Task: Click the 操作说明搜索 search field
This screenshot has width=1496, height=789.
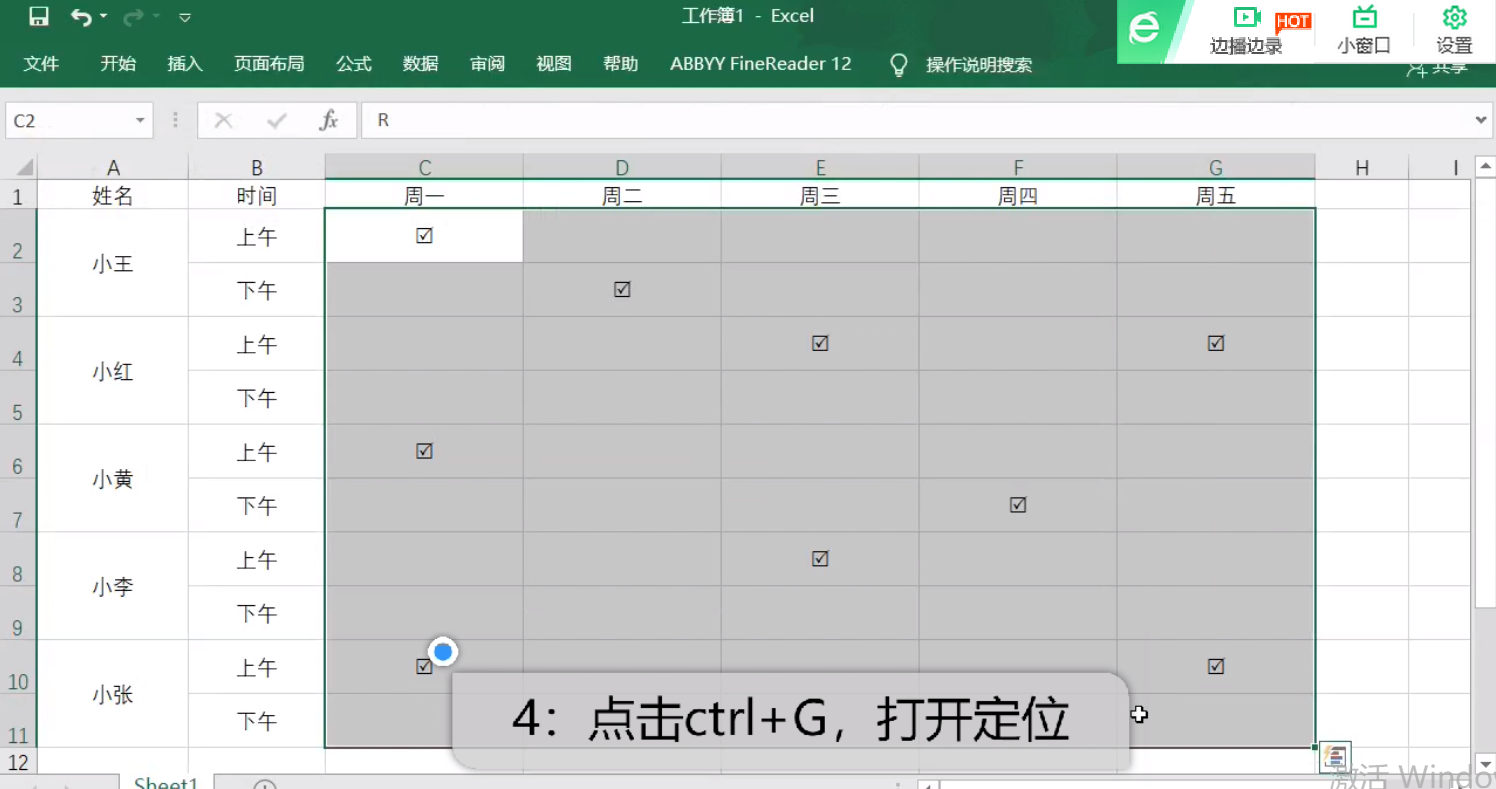Action: 979,65
